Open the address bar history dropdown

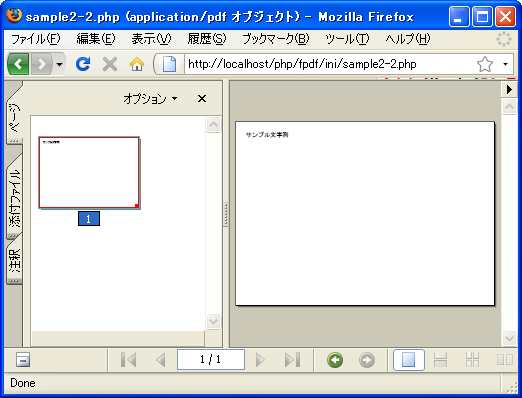(x=505, y=64)
